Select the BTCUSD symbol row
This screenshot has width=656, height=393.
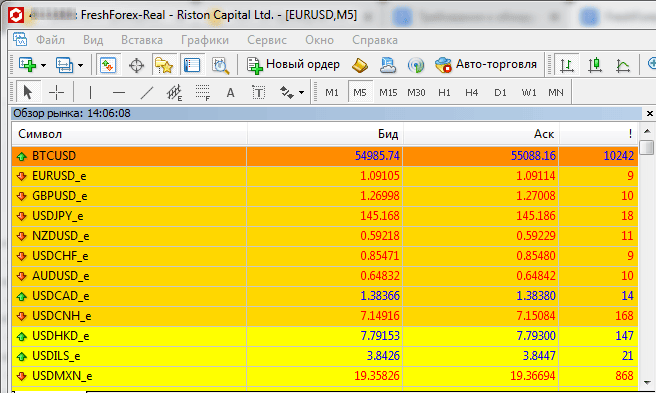325,156
